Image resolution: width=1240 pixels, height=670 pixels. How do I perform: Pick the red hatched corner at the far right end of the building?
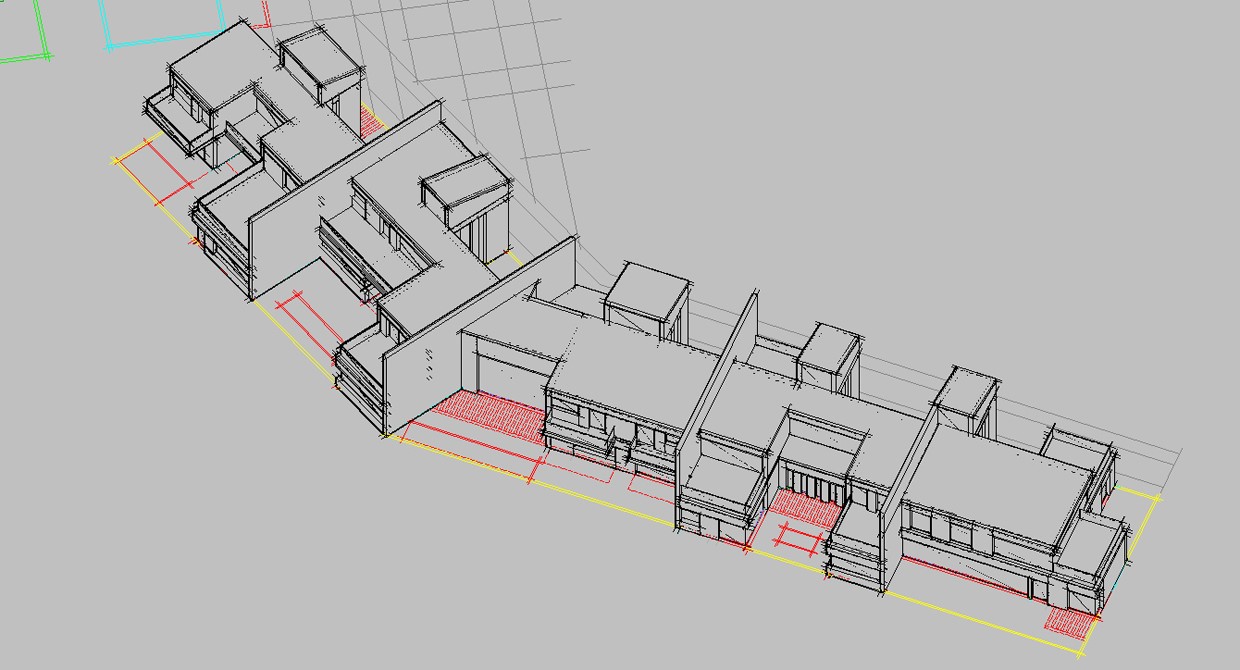click(1071, 622)
